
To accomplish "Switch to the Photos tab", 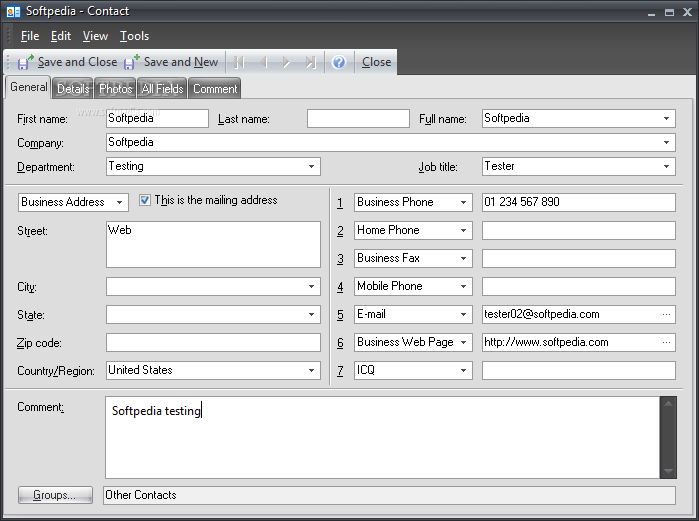I will tap(115, 89).
